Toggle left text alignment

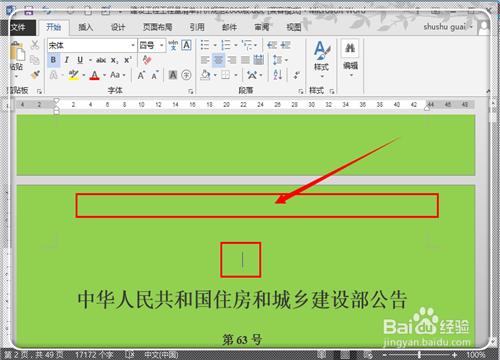205,60
